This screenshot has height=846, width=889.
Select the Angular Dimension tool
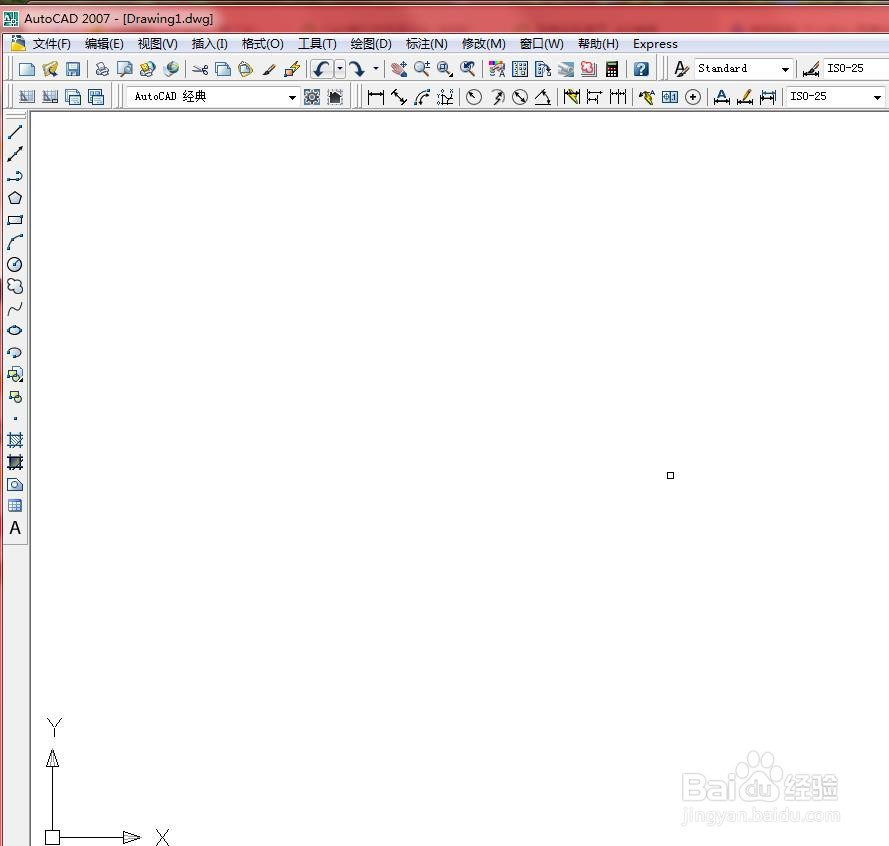point(543,97)
